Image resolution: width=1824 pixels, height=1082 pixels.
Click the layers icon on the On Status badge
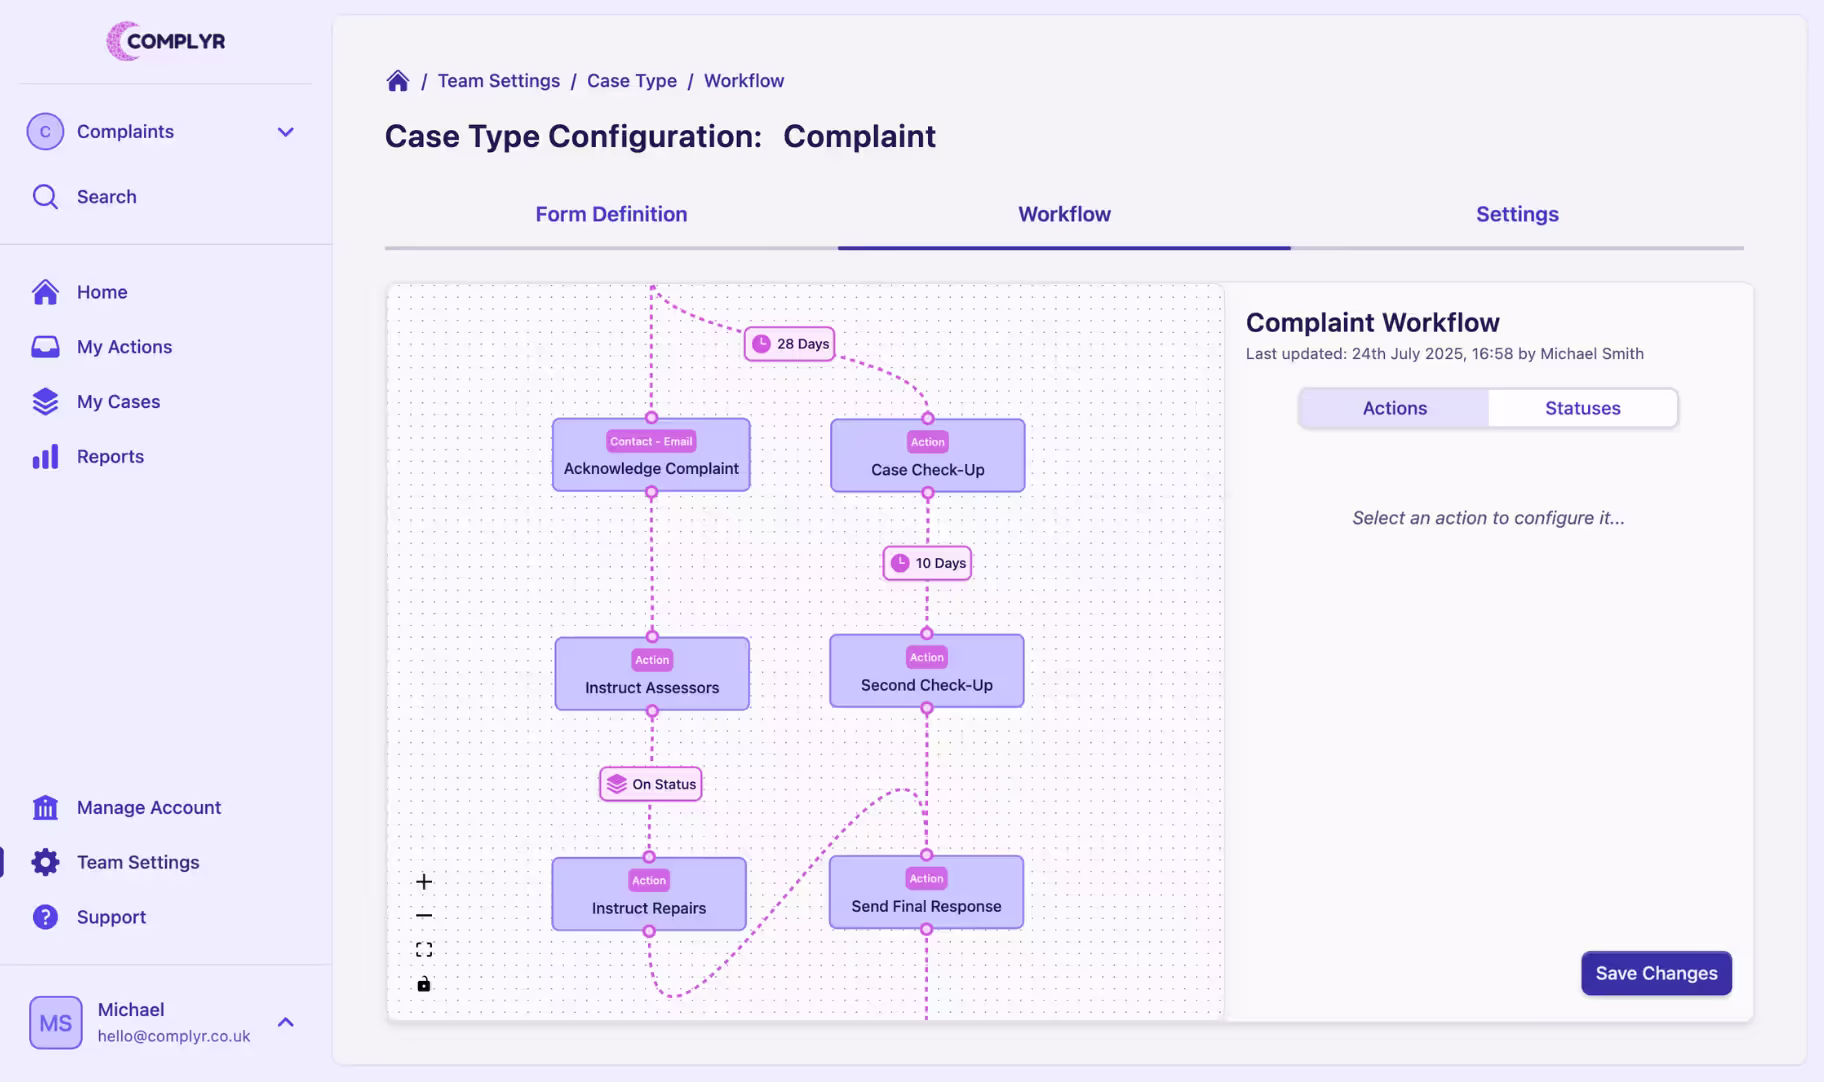[617, 784]
